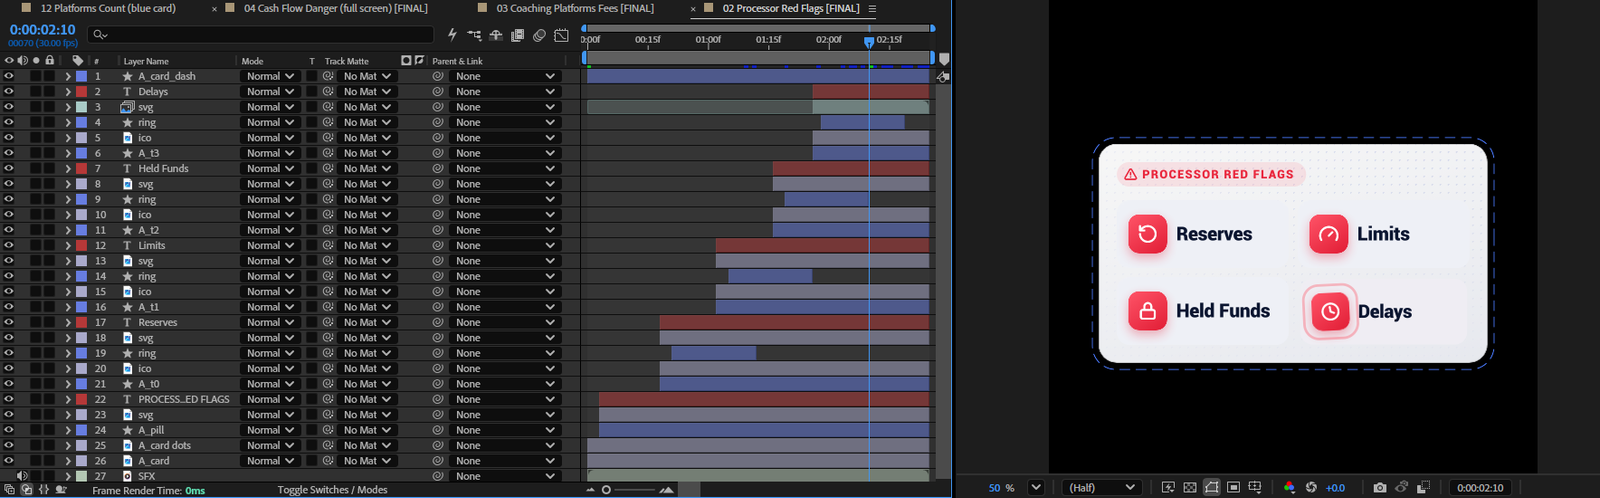This screenshot has width=1600, height=498.
Task: Open parent dropdown for Reserves layer
Action: pyautogui.click(x=503, y=322)
